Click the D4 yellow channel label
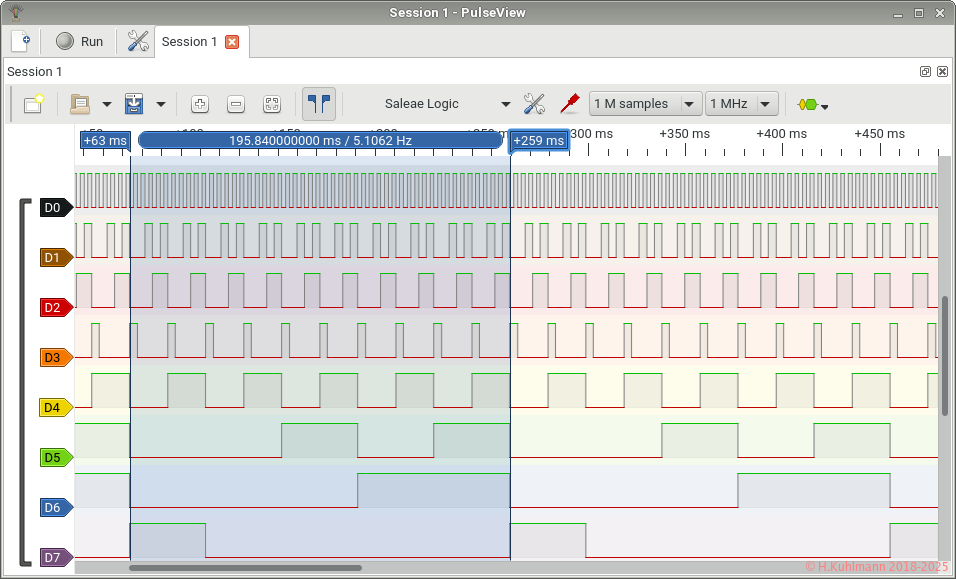 [x=54, y=407]
